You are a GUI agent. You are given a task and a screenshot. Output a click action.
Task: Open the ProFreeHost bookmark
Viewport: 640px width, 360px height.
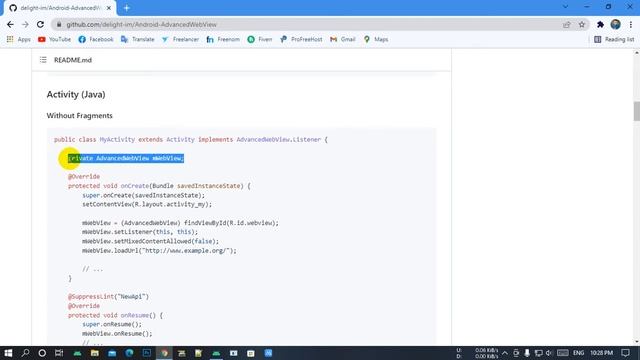(301, 39)
